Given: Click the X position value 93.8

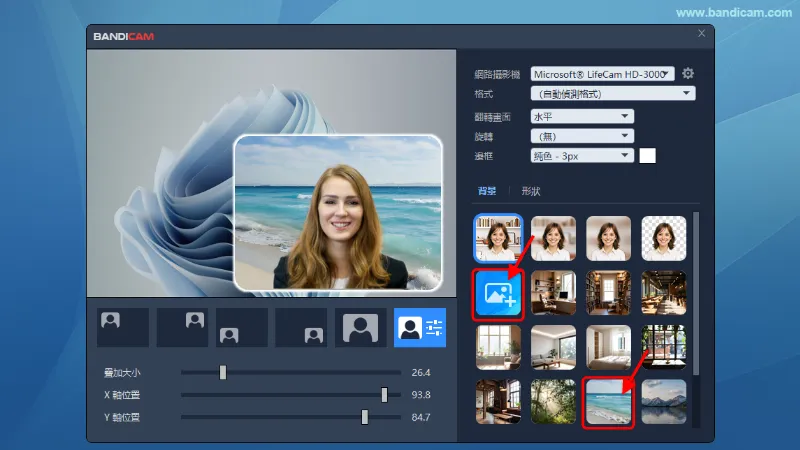Looking at the screenshot, I should click(421, 394).
